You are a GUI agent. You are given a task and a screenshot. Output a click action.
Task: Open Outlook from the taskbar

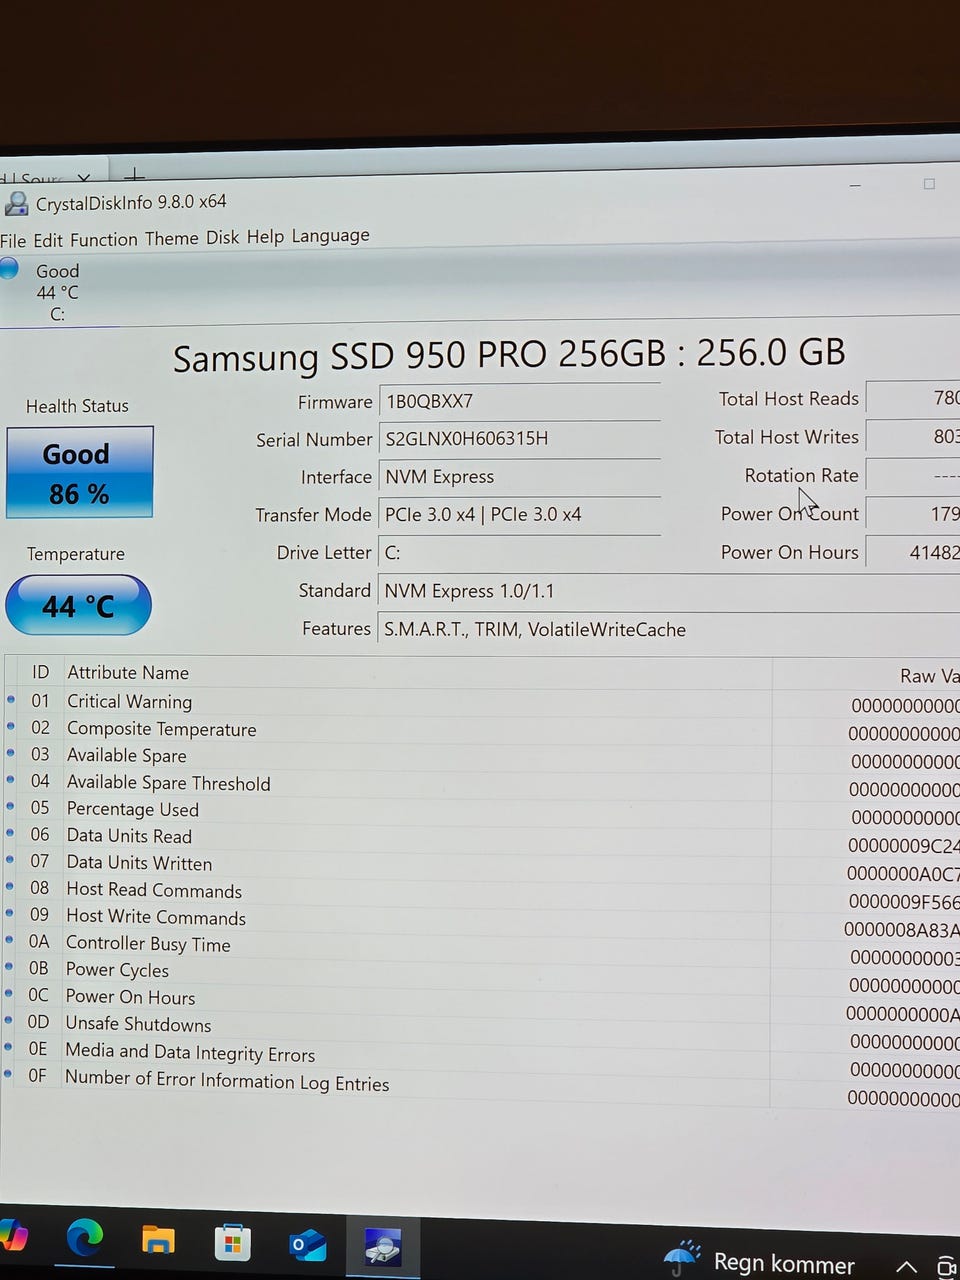coord(307,1245)
